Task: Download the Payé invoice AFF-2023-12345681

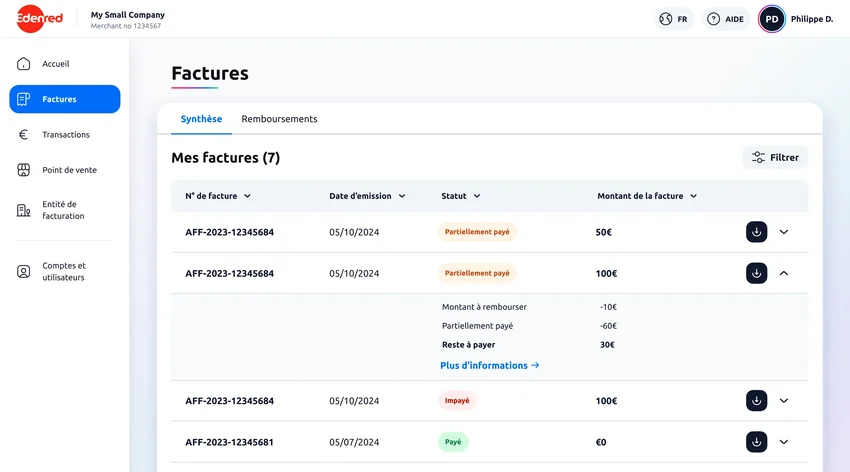Action: [756, 442]
